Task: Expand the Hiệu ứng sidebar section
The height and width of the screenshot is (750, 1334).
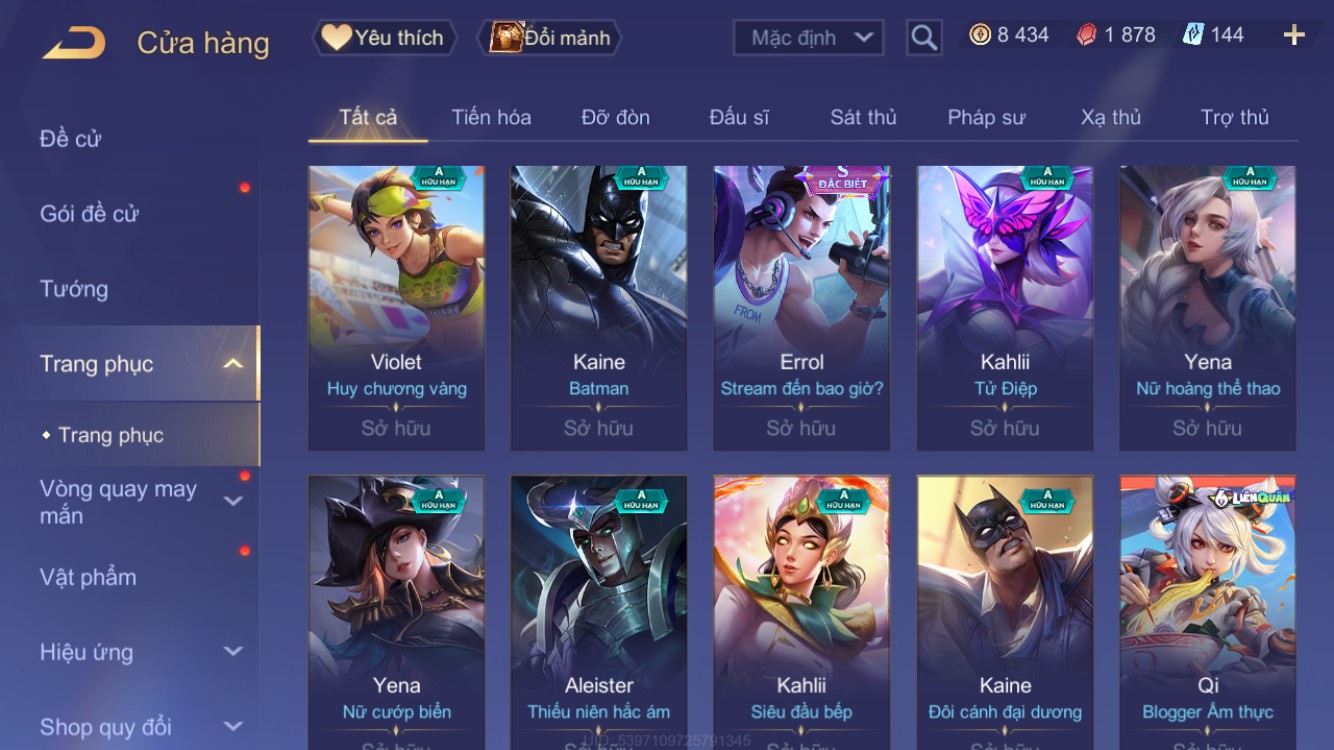Action: 232,651
